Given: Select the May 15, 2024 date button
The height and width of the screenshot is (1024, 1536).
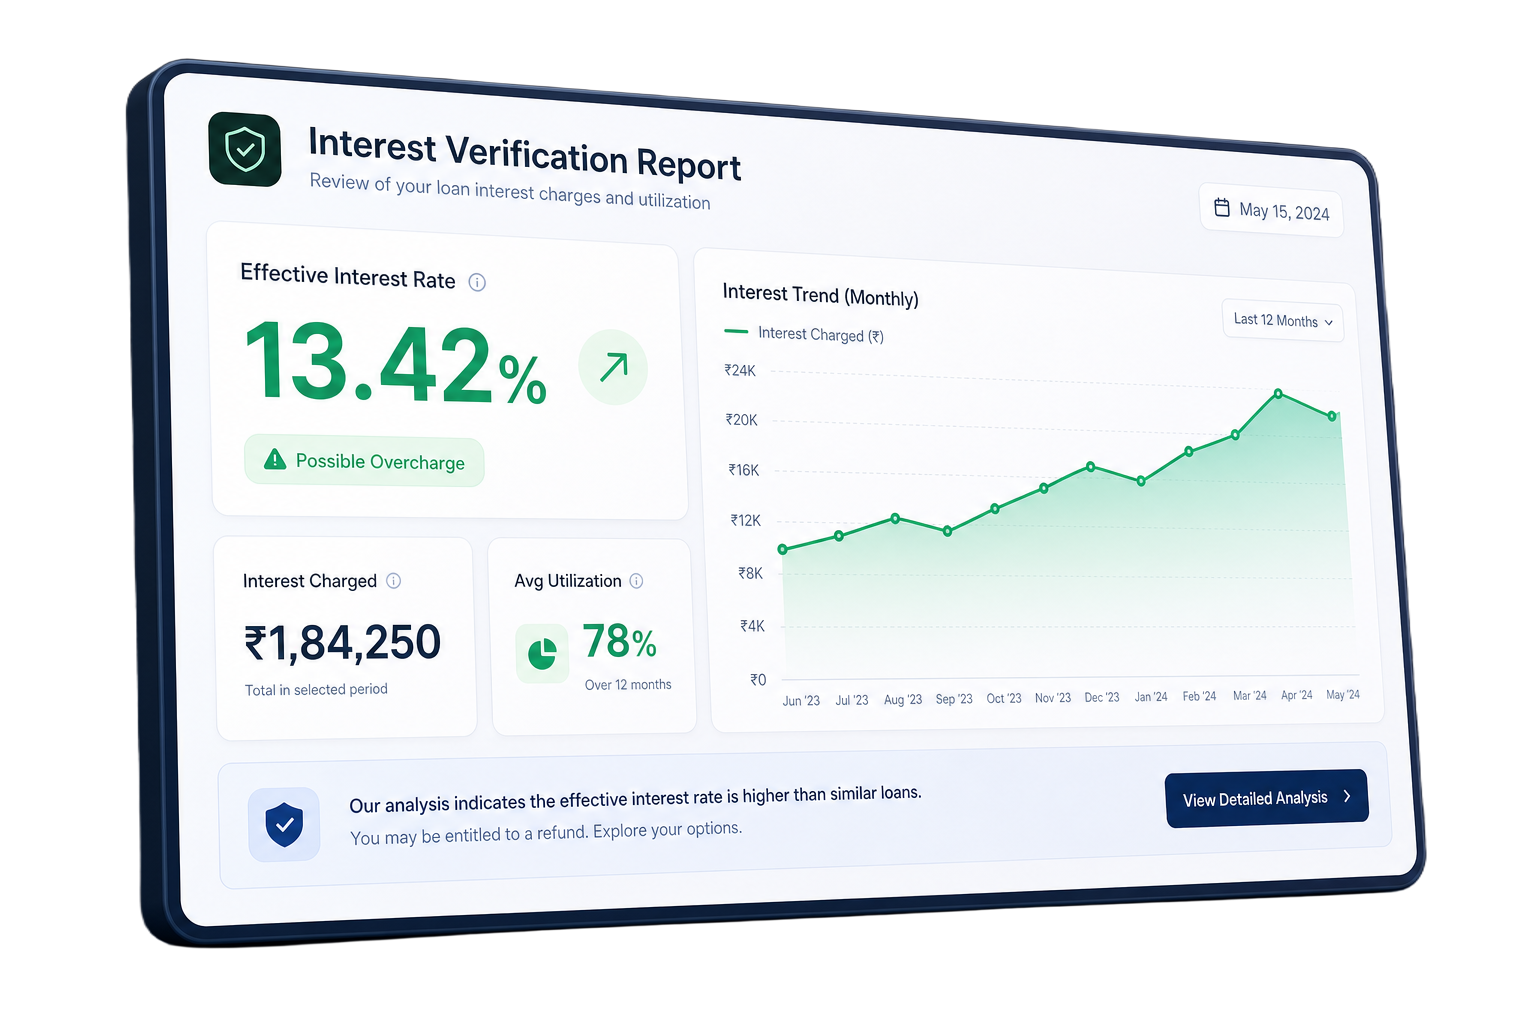Looking at the screenshot, I should click(1271, 209).
